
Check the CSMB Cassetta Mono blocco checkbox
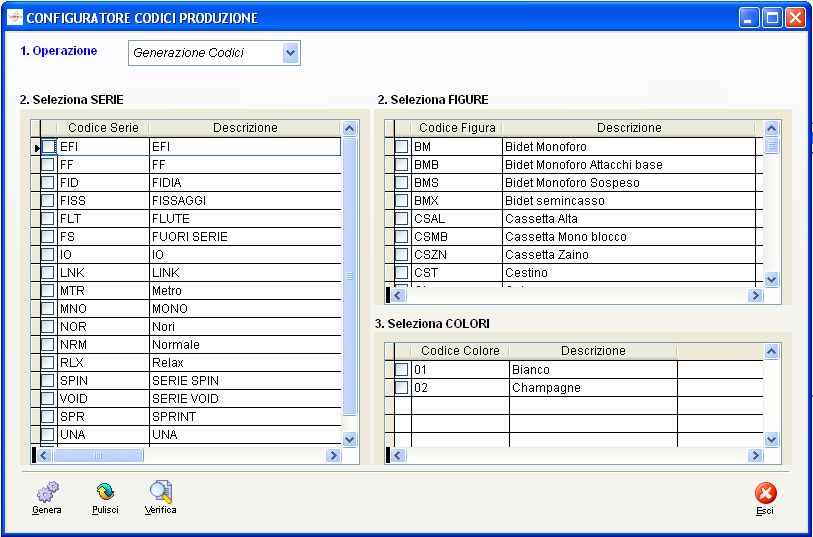point(402,237)
